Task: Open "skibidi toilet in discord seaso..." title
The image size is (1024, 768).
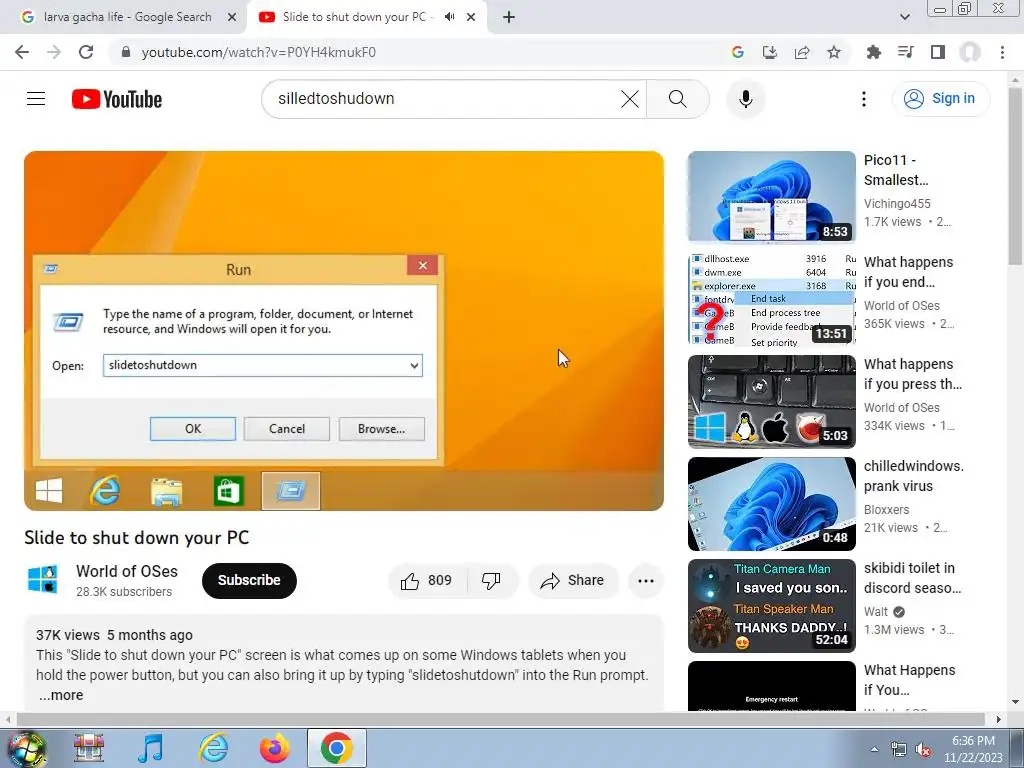Action: click(912, 578)
